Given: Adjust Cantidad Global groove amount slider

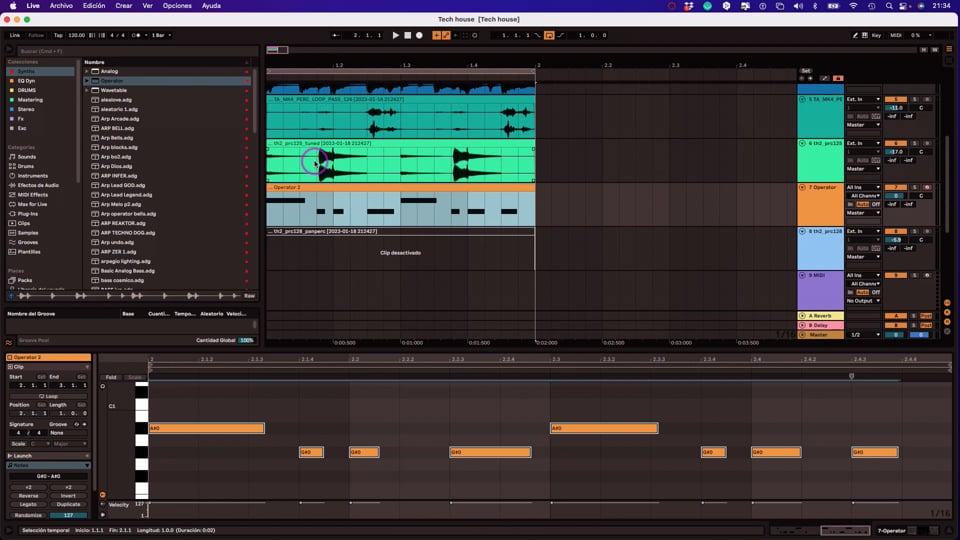Looking at the screenshot, I should (246, 340).
